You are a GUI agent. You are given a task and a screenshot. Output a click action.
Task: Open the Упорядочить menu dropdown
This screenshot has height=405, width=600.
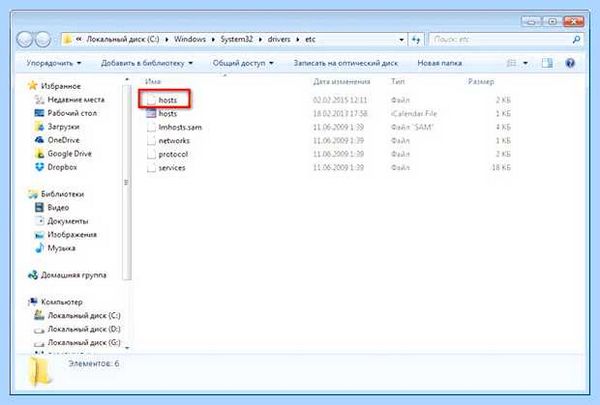tap(54, 63)
